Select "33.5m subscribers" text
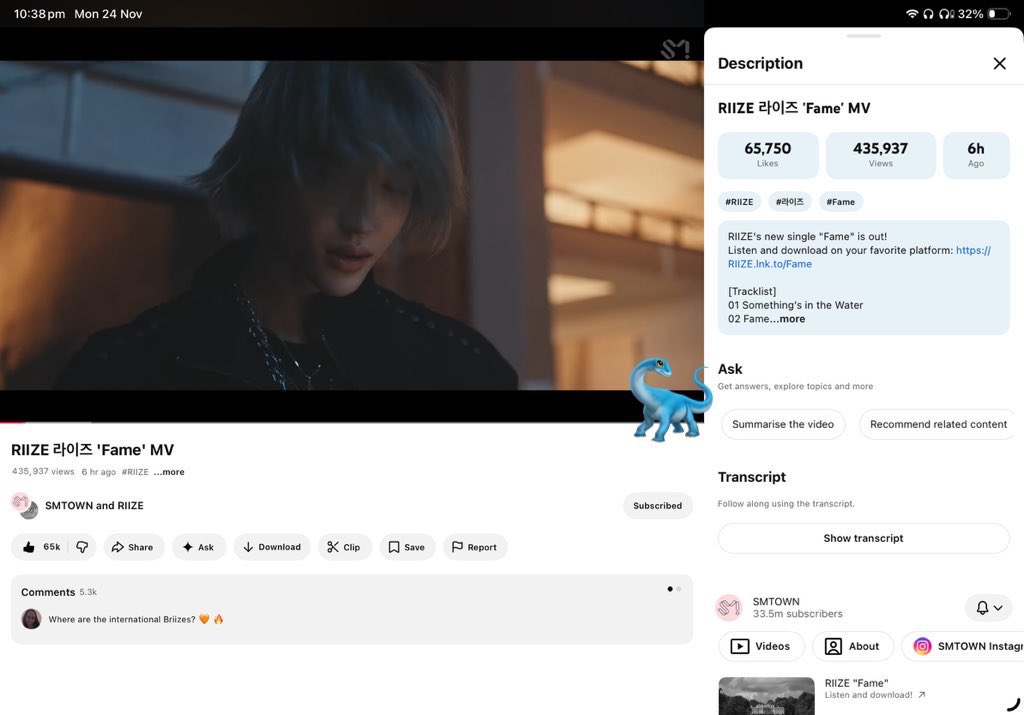 [797, 614]
